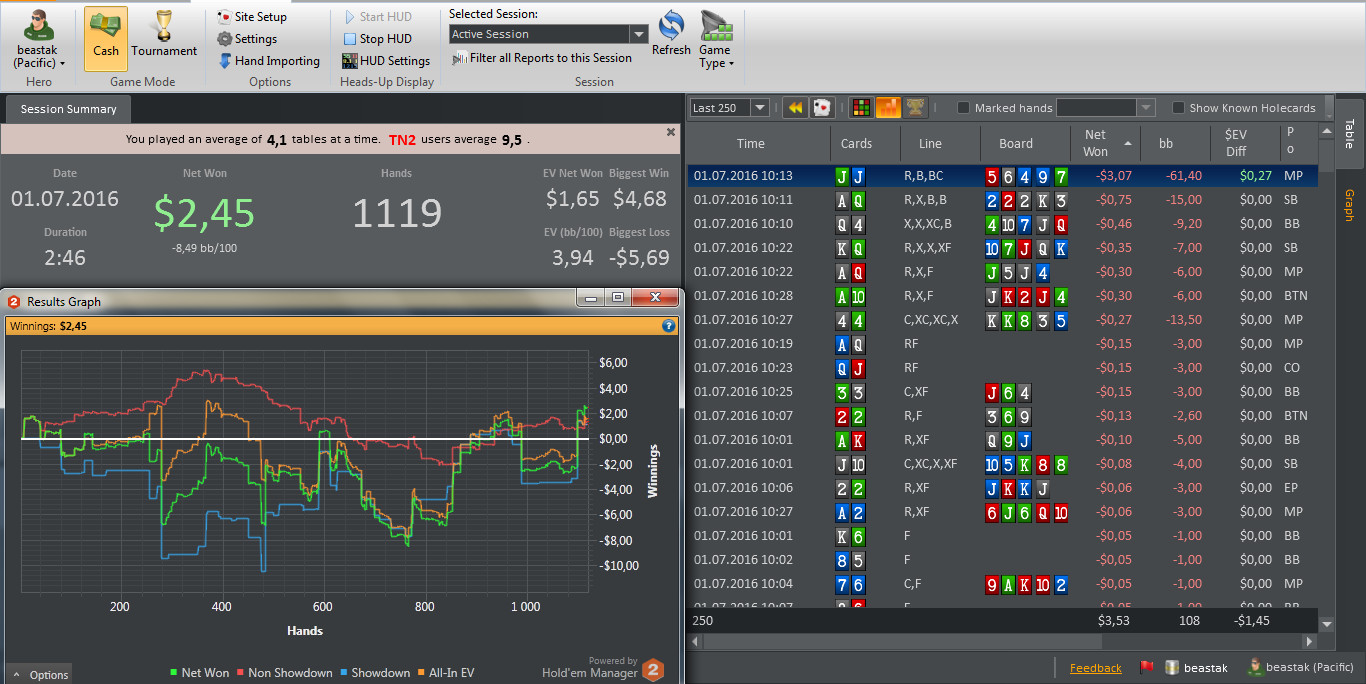
Task: Select Cash game mode
Action: coord(106,39)
